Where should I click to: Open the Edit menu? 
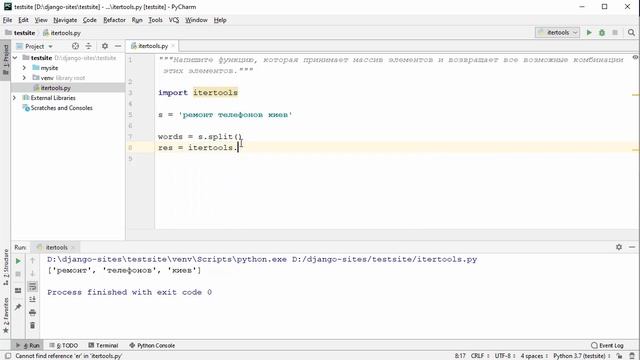pyautogui.click(x=23, y=20)
